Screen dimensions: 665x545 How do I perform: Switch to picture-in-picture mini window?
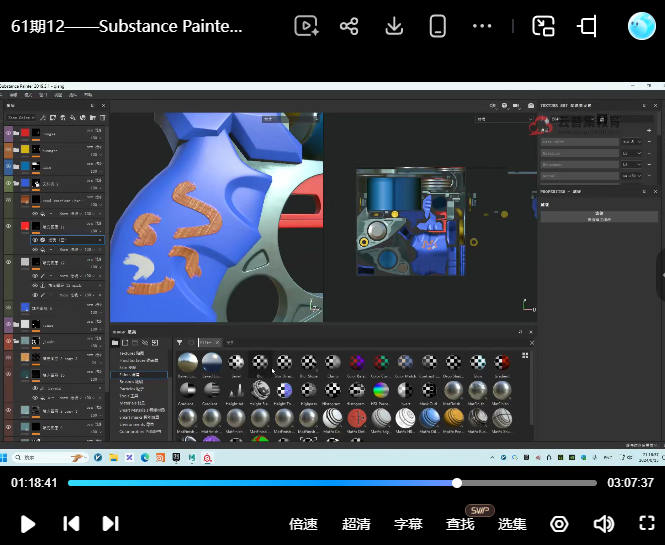[543, 26]
